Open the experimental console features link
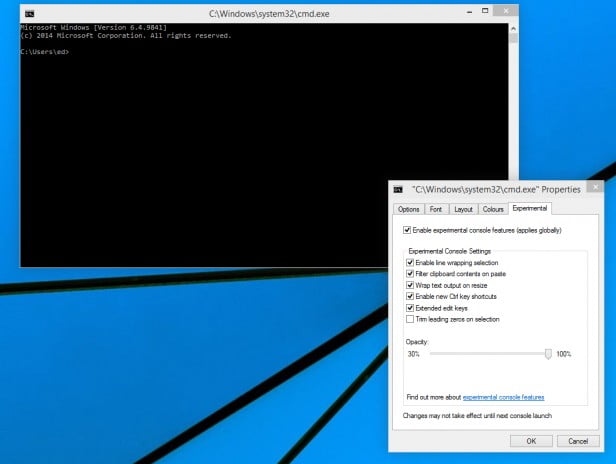 click(503, 397)
